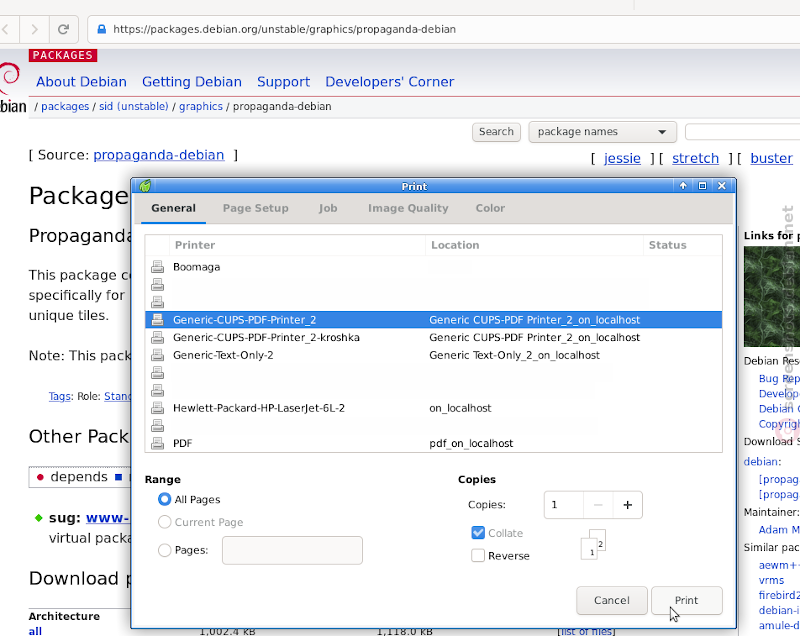Follow the propaganda-debian source link
This screenshot has width=800, height=636.
159,155
